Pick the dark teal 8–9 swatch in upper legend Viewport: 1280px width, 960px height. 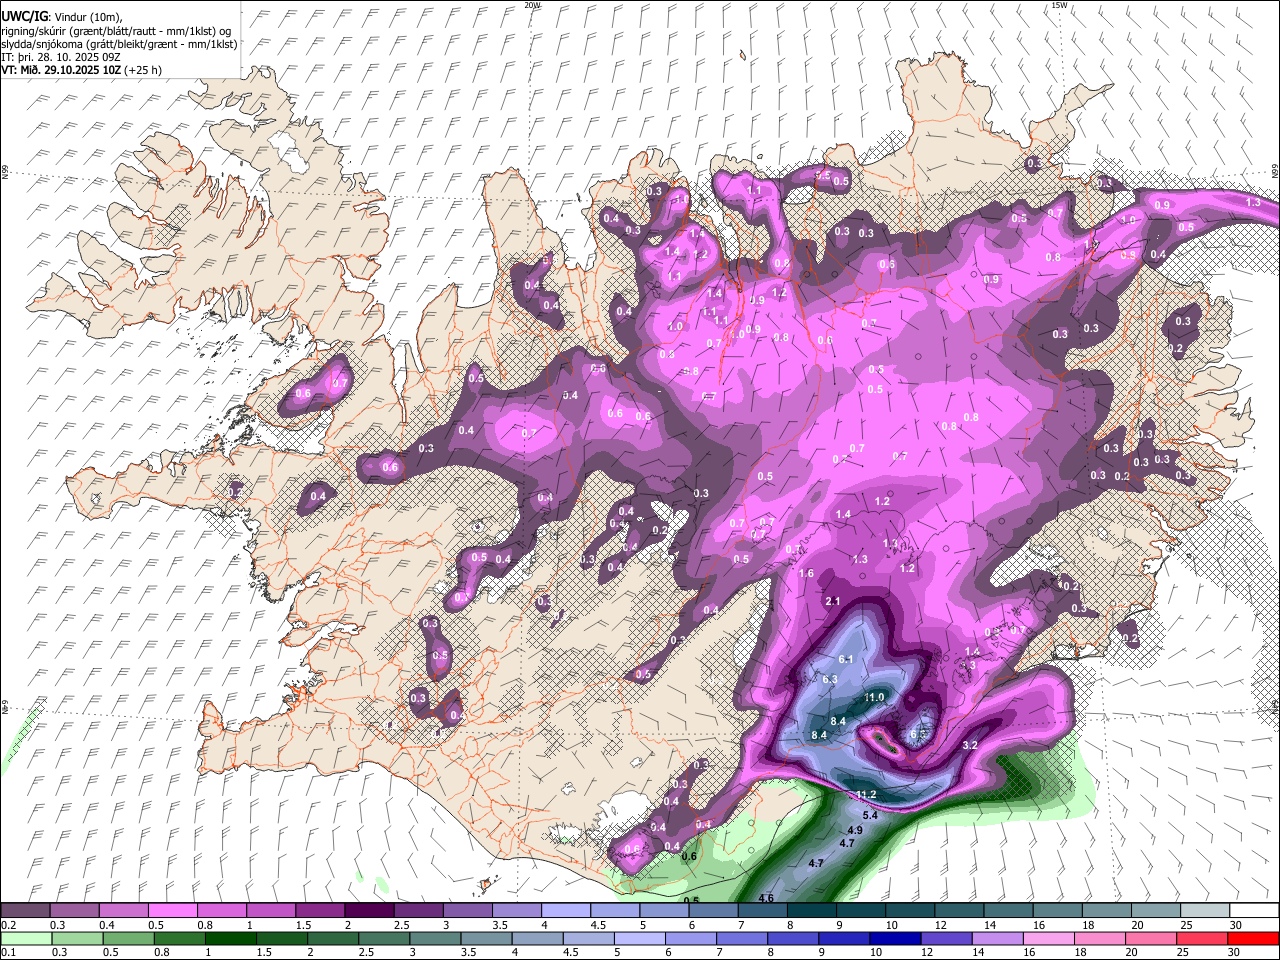point(812,910)
